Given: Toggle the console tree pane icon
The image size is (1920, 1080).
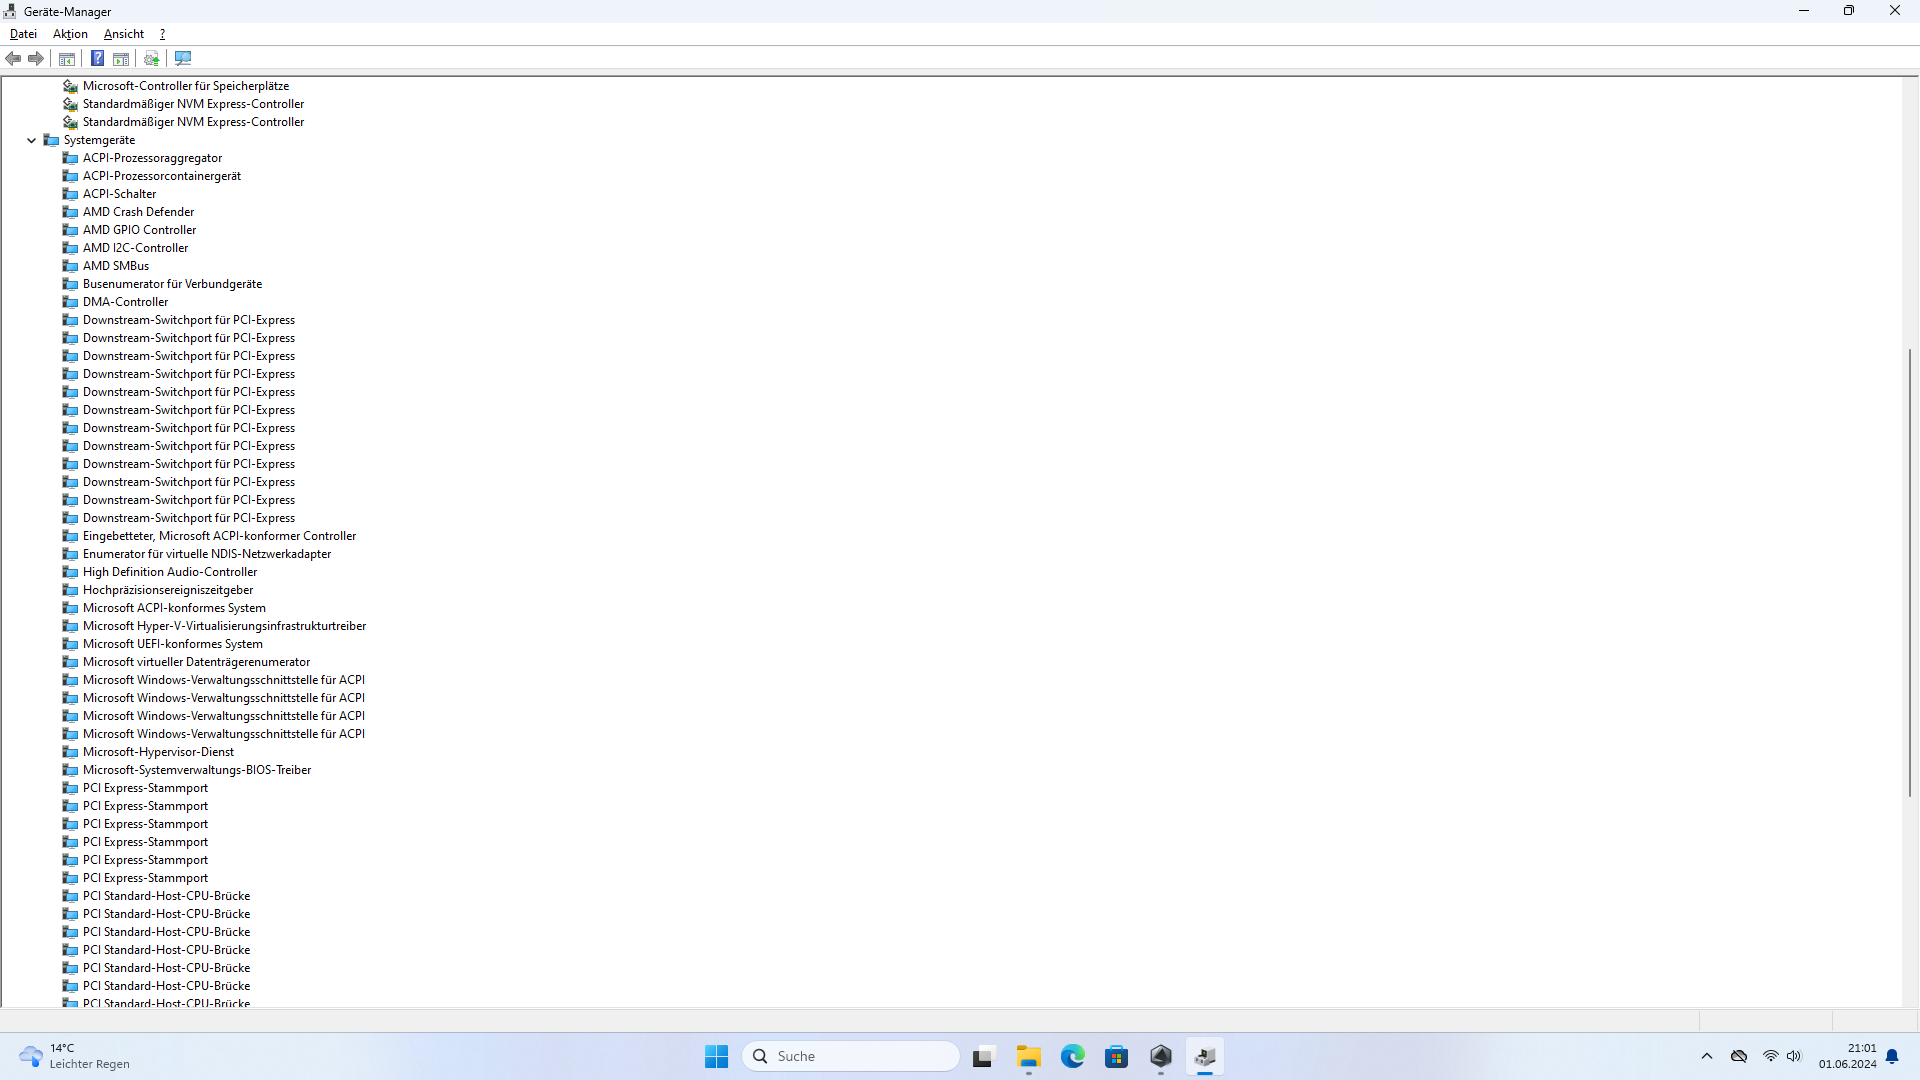Looking at the screenshot, I should coord(67,59).
